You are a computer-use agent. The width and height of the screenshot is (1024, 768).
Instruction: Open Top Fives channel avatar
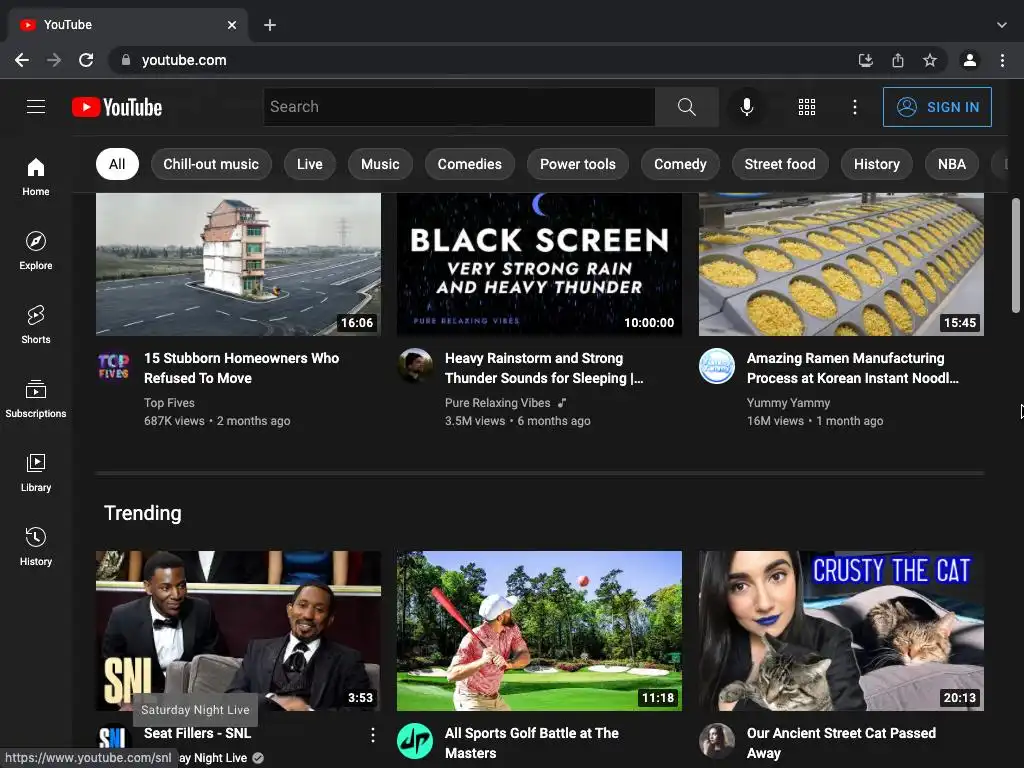pyautogui.click(x=114, y=366)
